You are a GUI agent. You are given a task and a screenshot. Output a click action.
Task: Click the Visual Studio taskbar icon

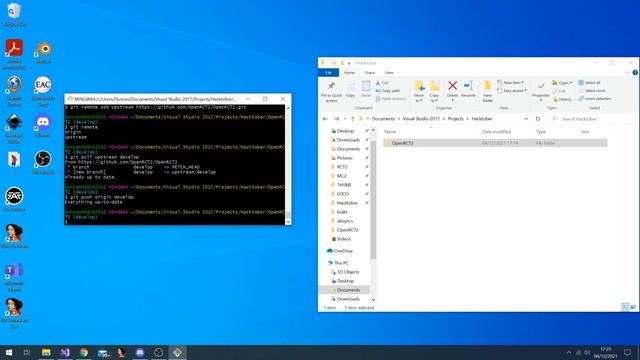65,352
